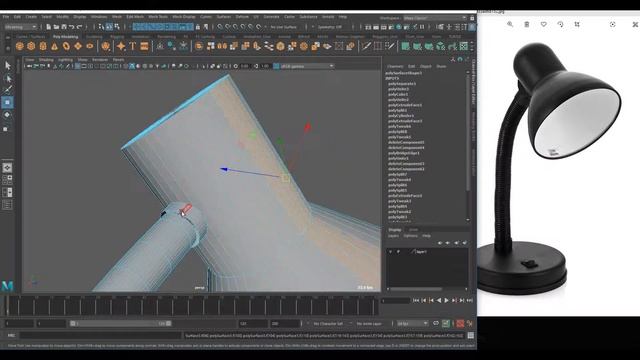Click the Type (T) text shelf icon

(133, 46)
